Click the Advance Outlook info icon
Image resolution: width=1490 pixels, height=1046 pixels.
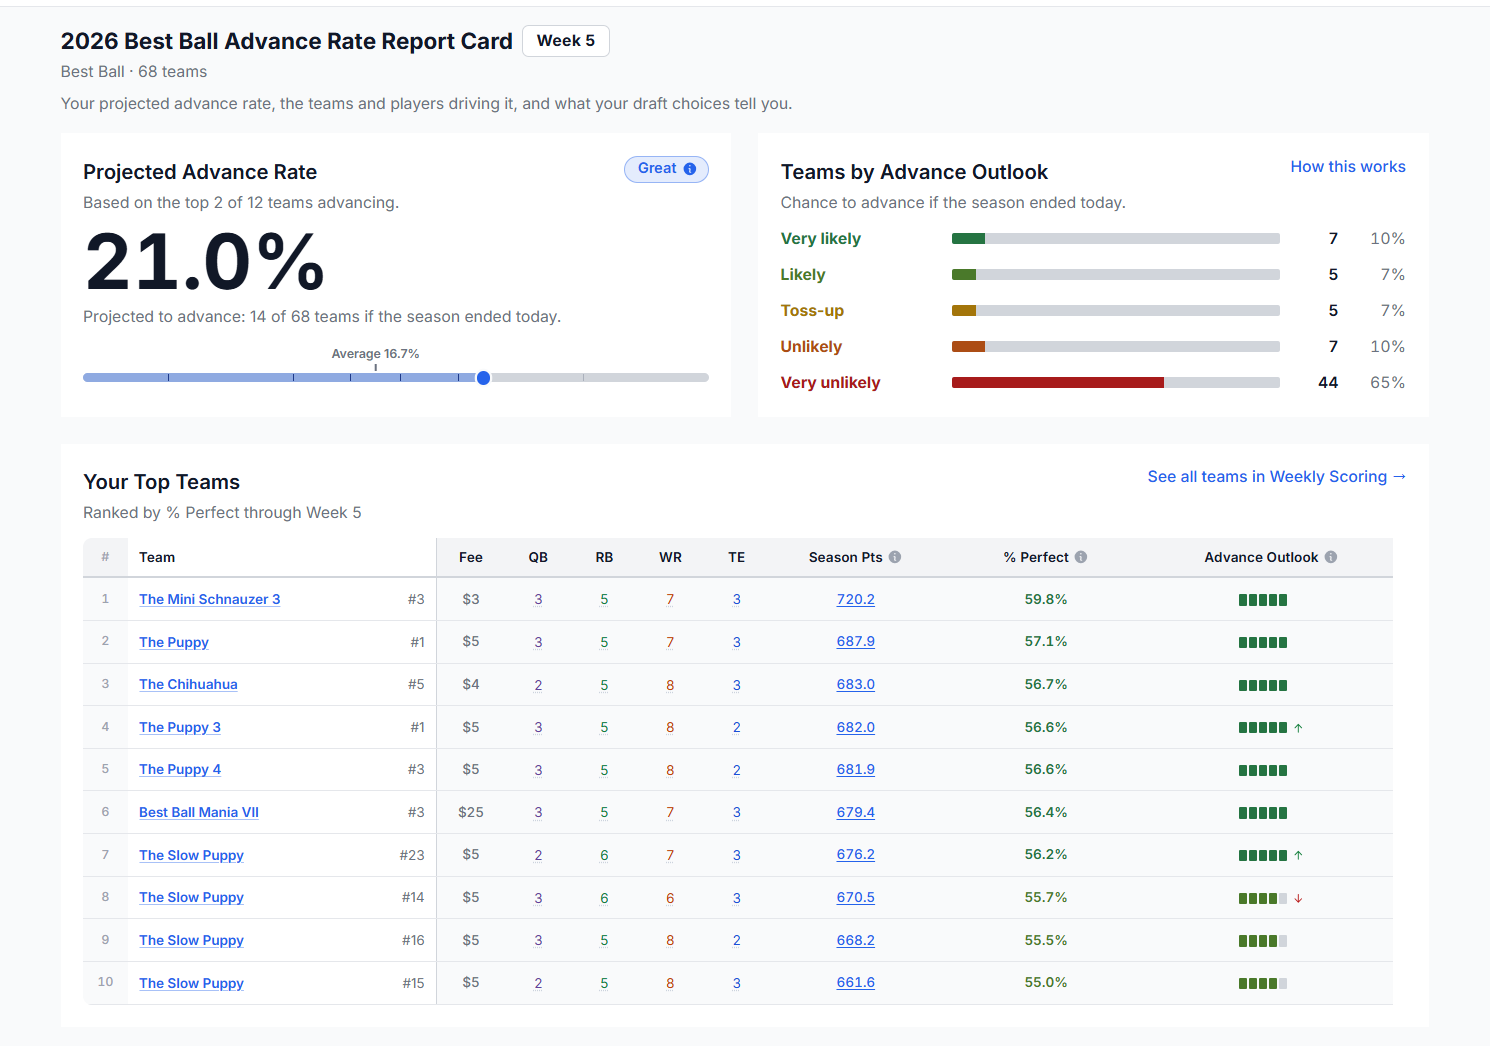[1331, 557]
